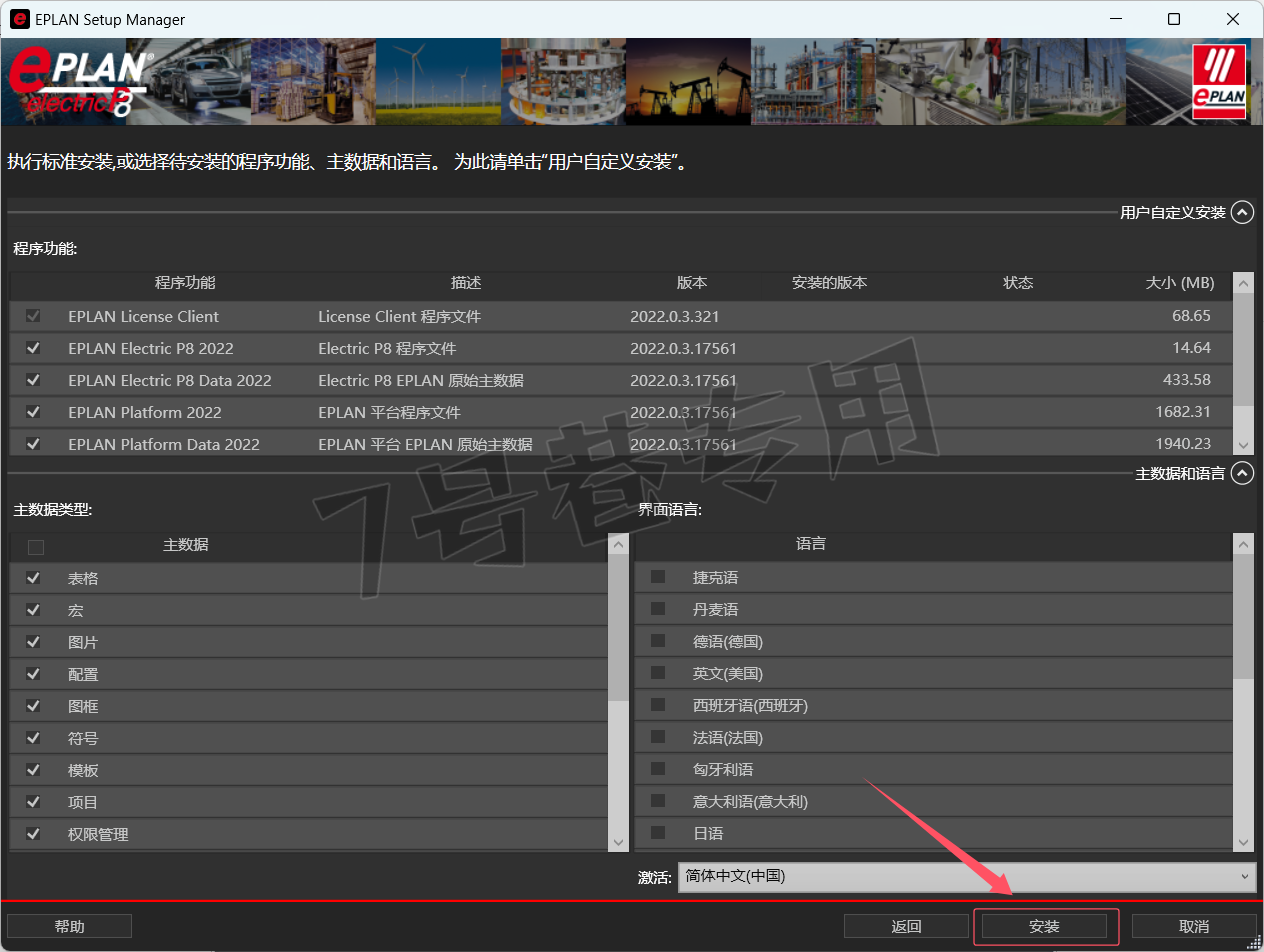This screenshot has height=952, width=1264.
Task: Uncheck the 配置 master data checkbox
Action: [33, 674]
